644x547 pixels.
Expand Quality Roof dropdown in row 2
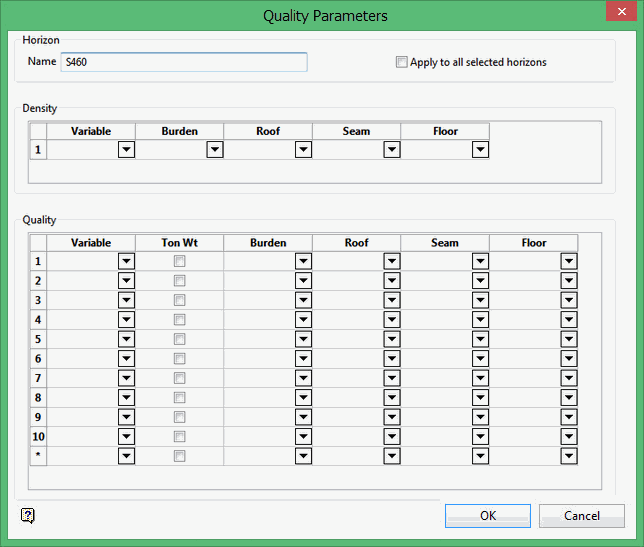pos(392,281)
